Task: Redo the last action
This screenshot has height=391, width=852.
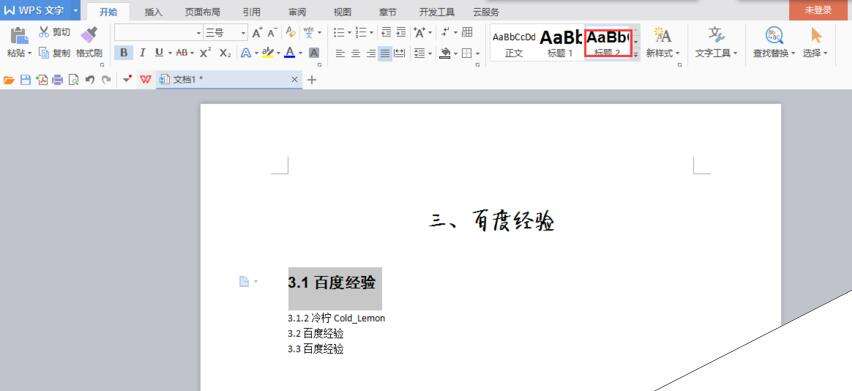Action: point(106,80)
